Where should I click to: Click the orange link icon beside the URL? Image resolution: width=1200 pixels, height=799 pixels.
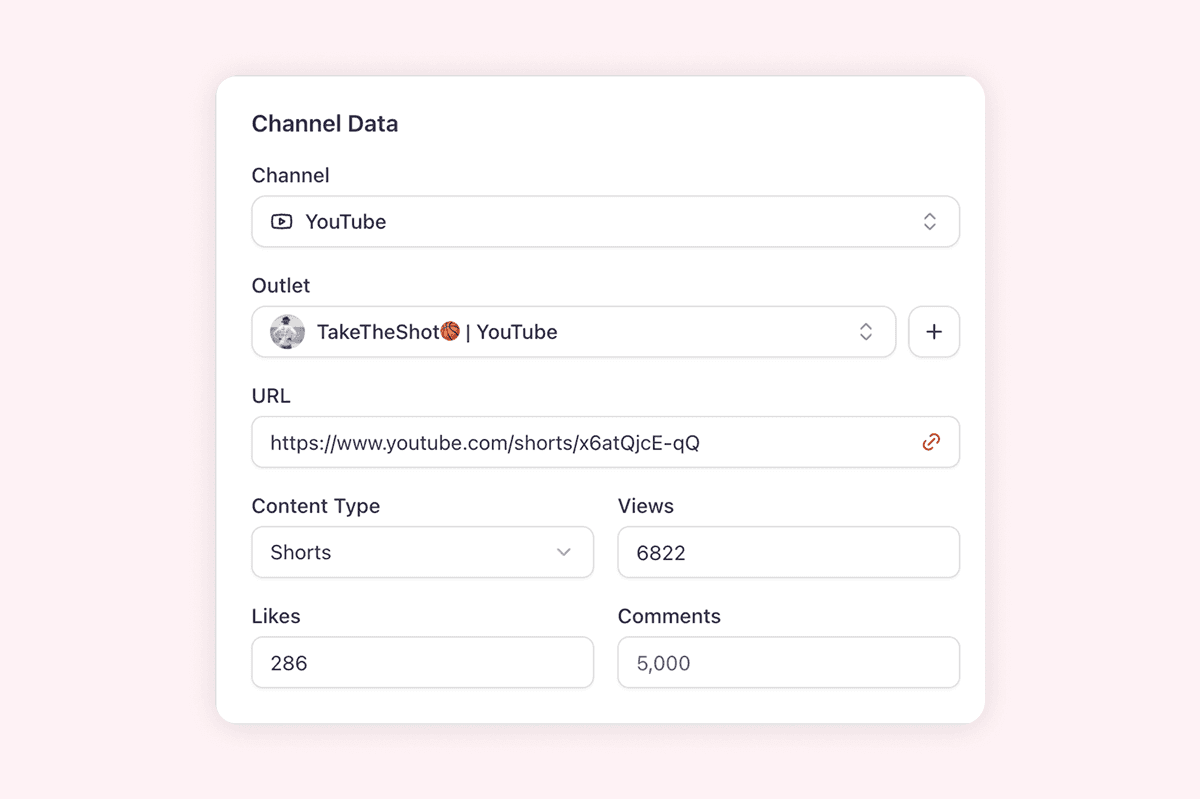931,441
